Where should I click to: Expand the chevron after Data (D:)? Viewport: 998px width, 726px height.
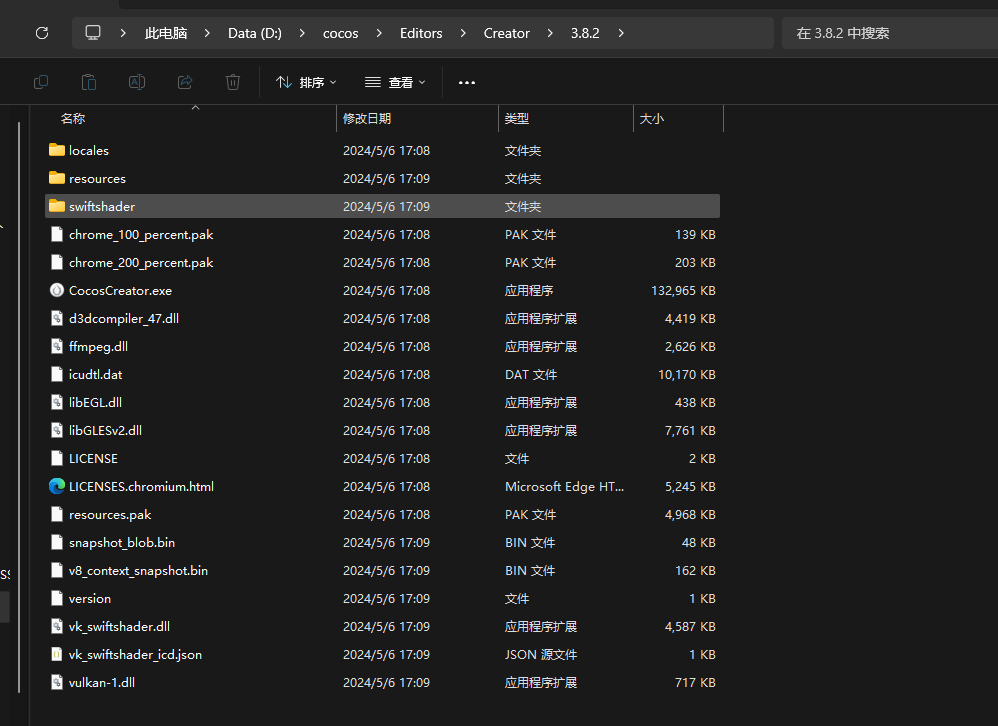(x=302, y=33)
